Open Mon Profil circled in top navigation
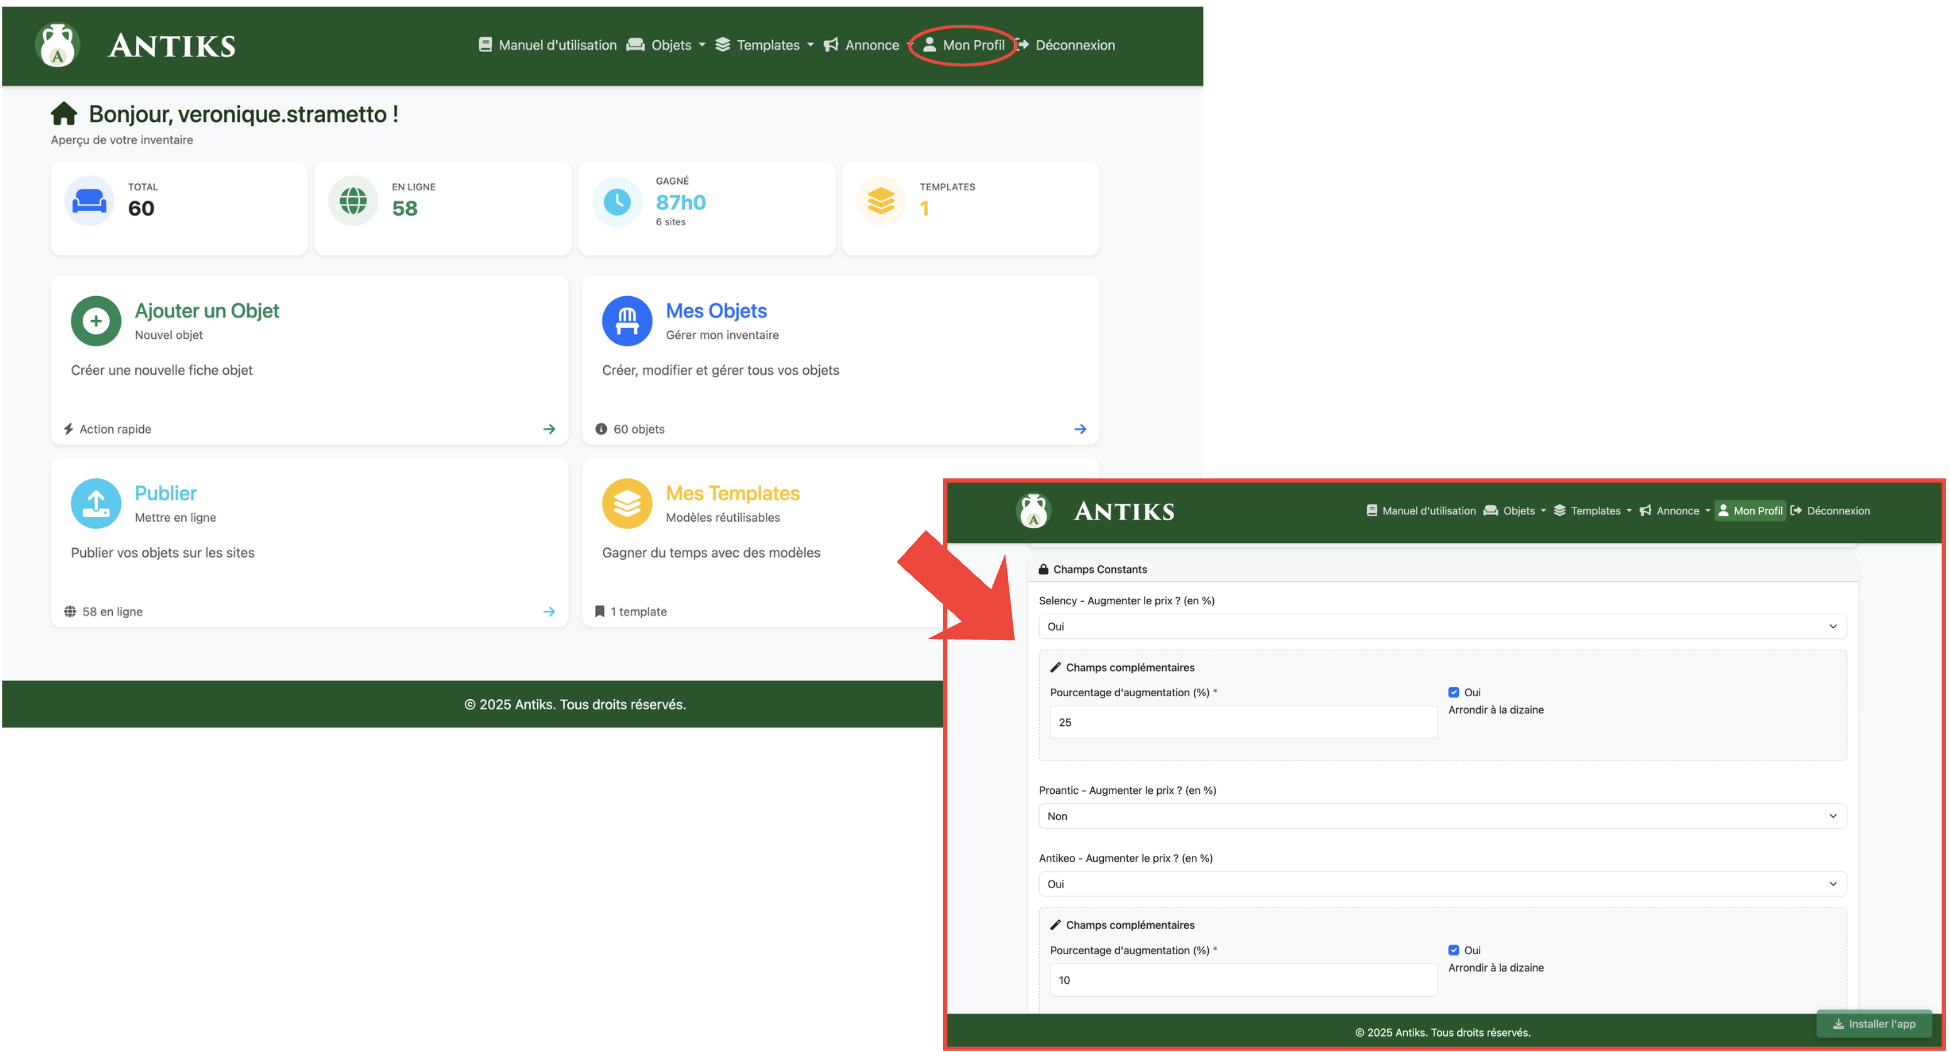Image resolution: width=1950 pixels, height=1052 pixels. pos(964,45)
